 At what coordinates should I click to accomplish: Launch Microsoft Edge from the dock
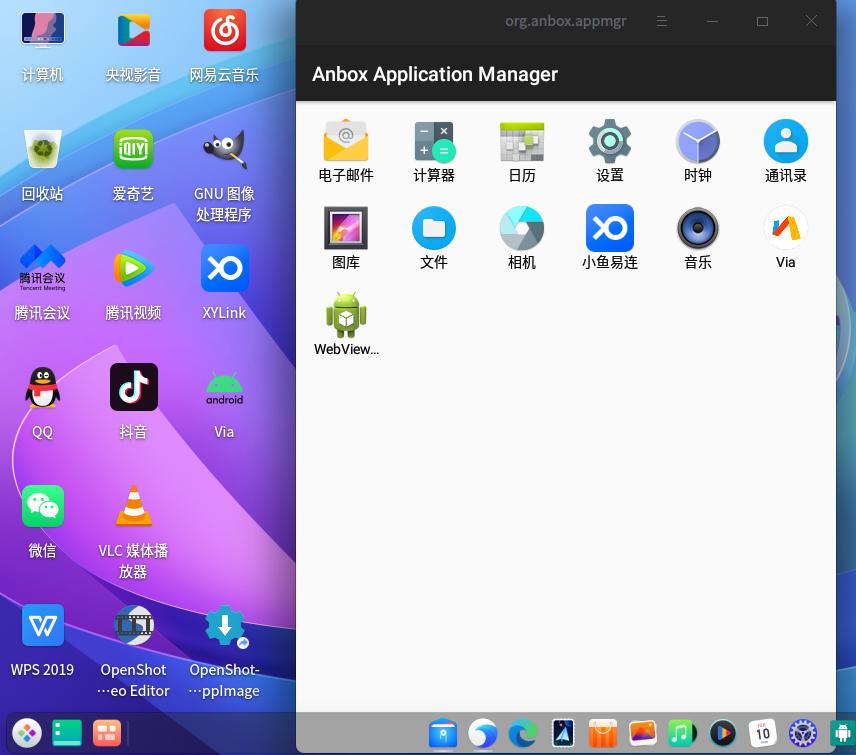pyautogui.click(x=522, y=733)
